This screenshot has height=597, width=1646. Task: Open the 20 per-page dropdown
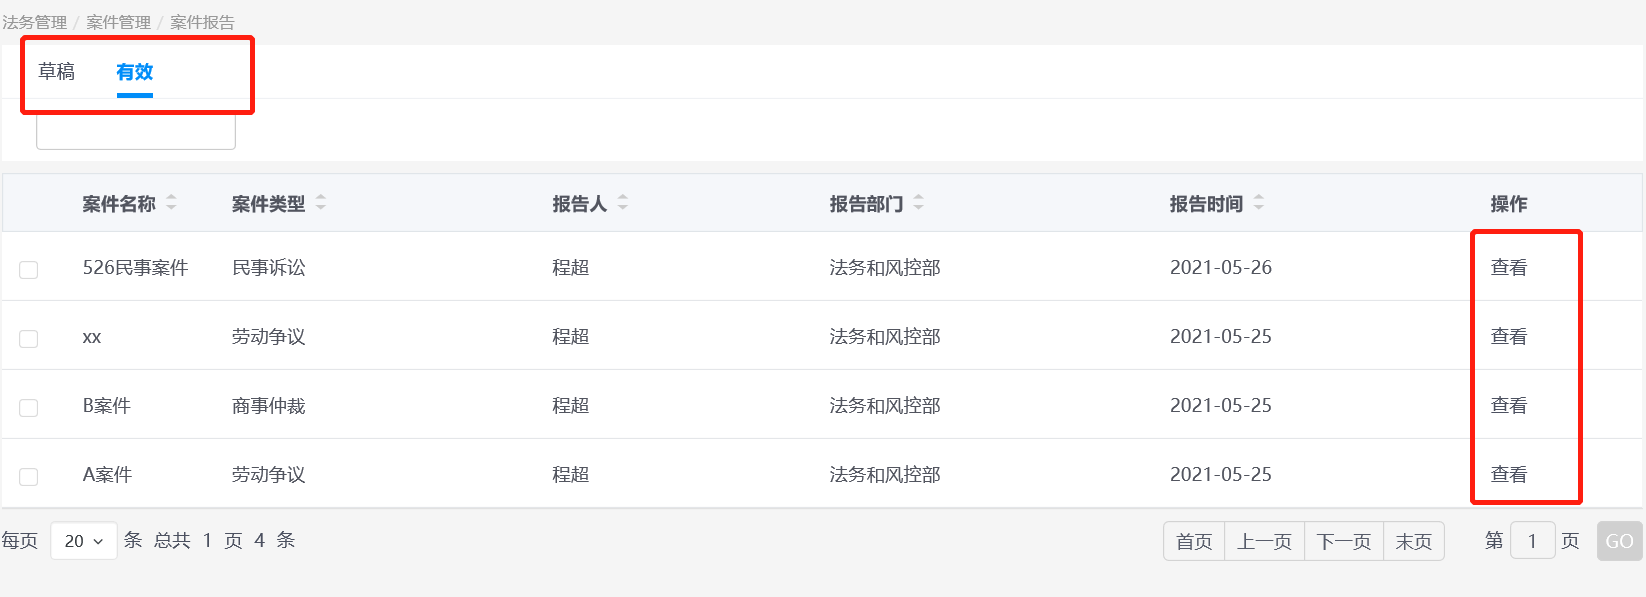(x=84, y=541)
